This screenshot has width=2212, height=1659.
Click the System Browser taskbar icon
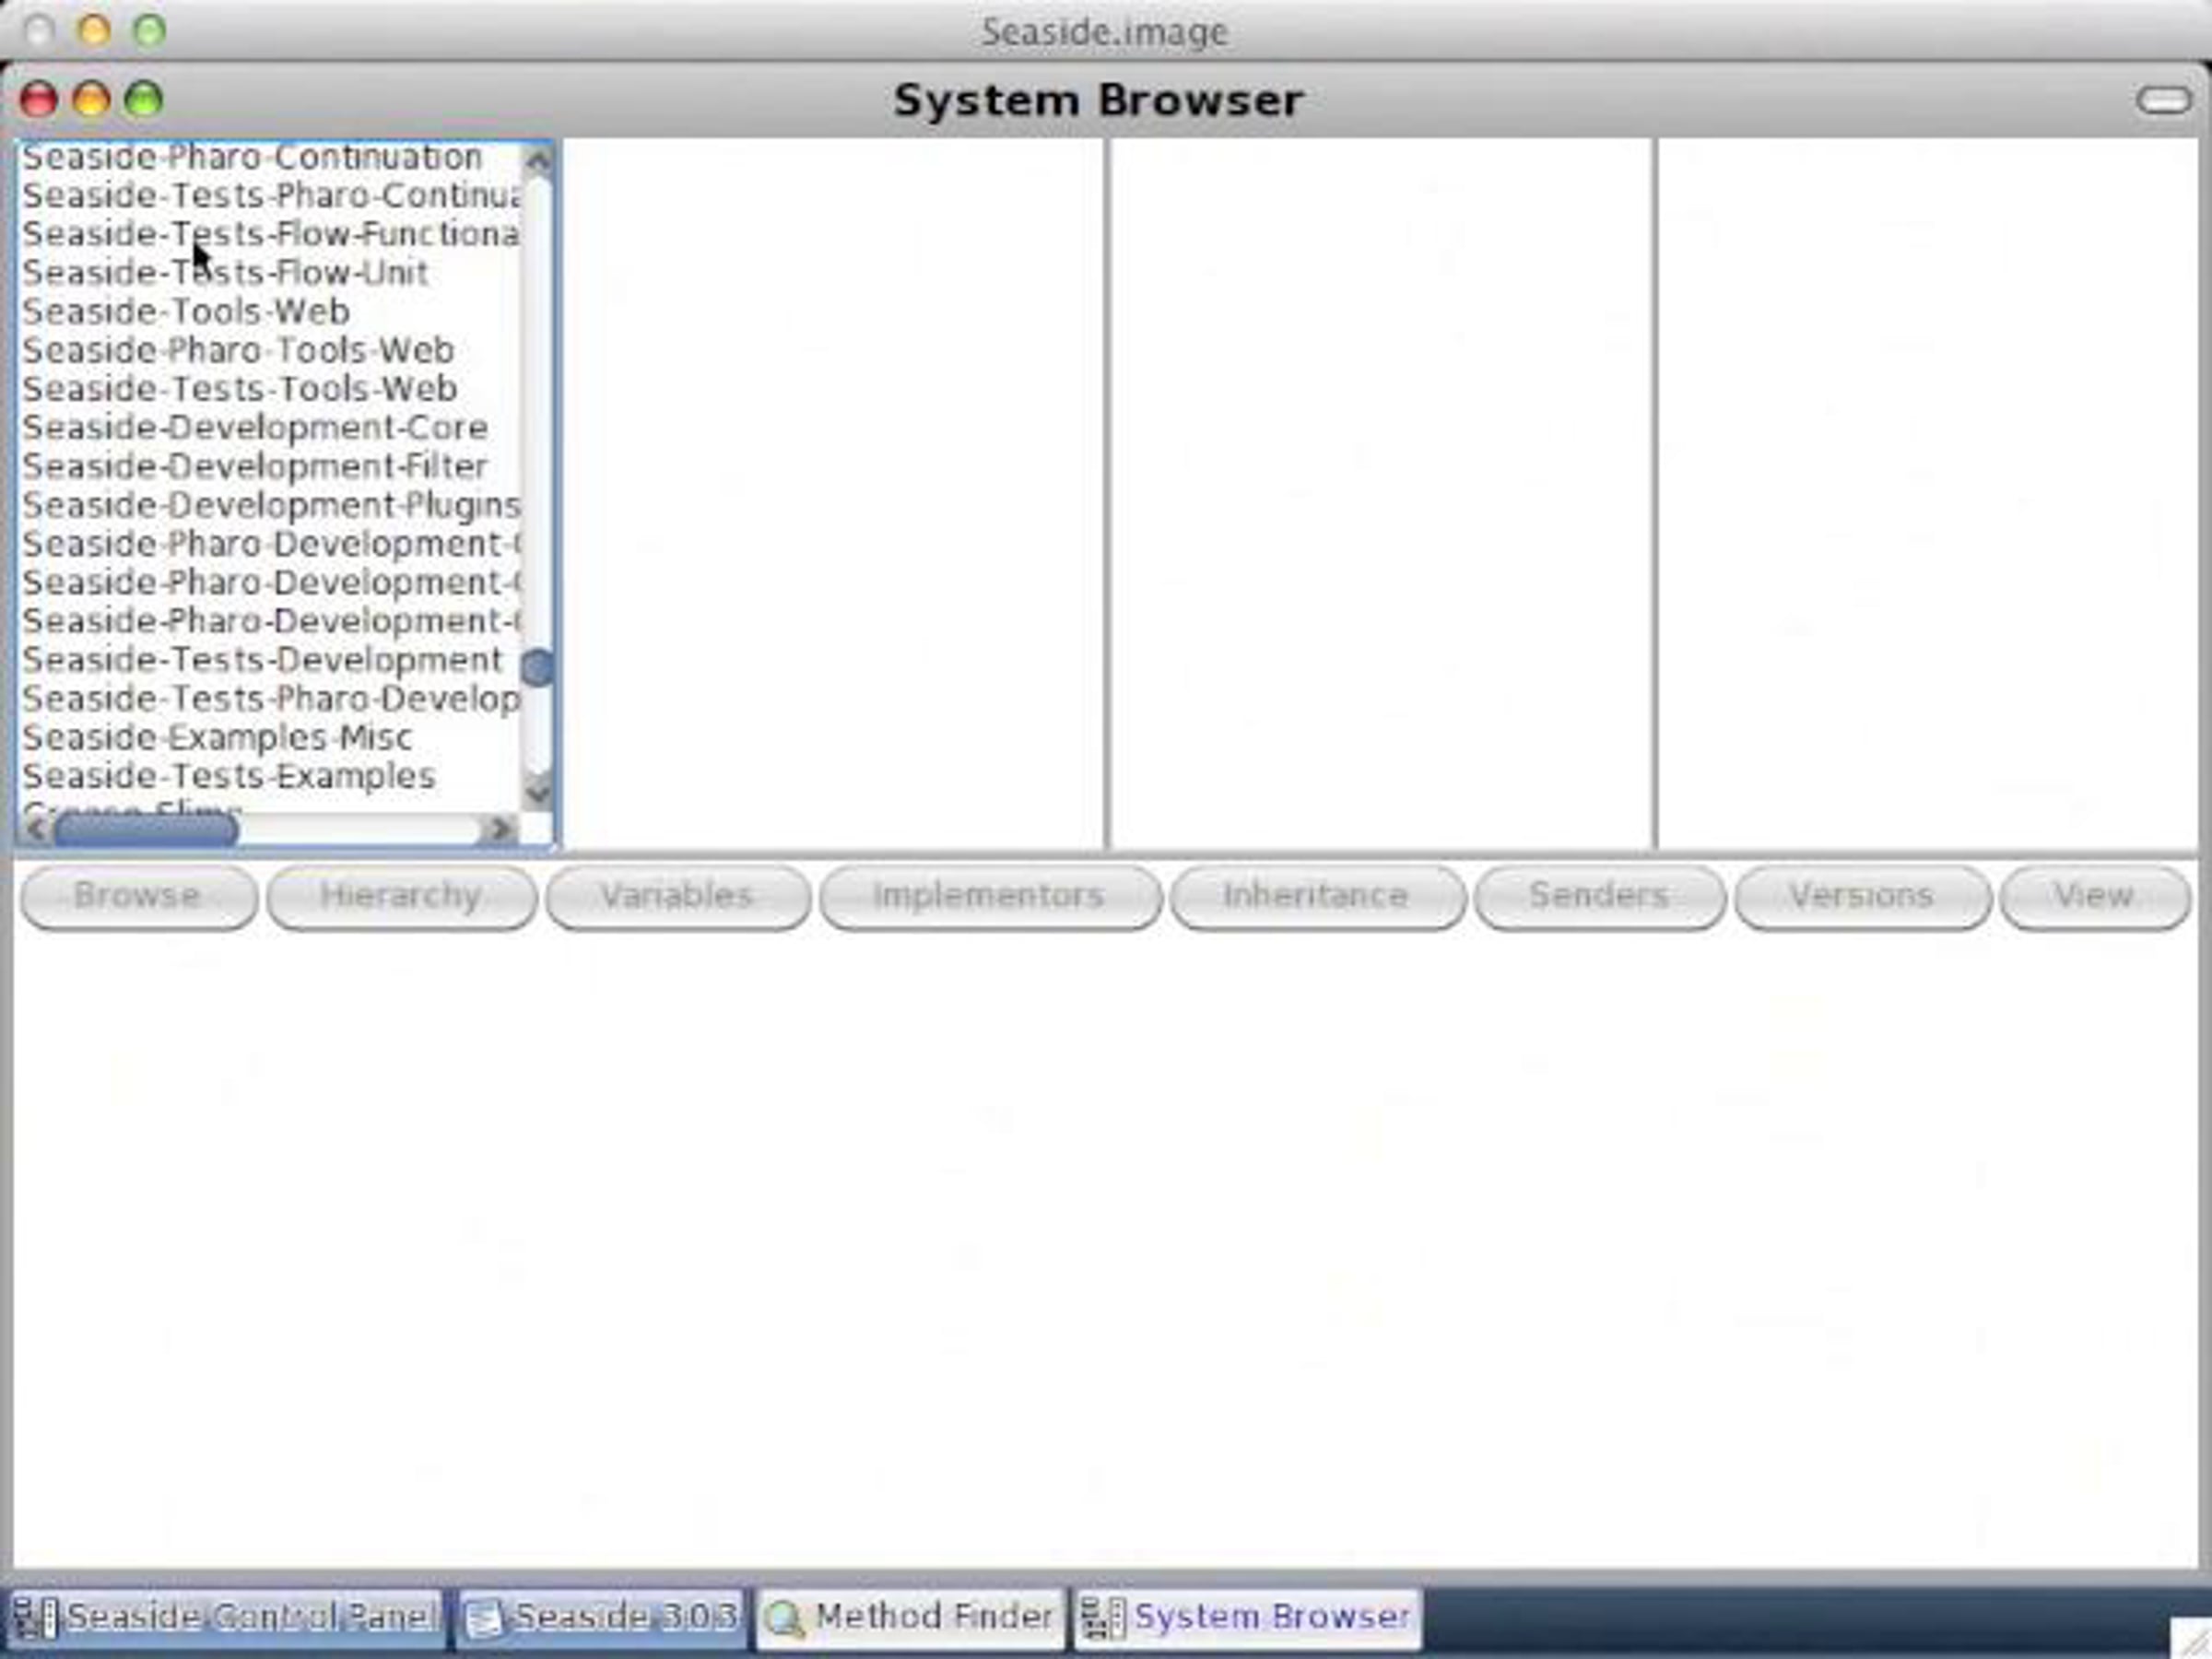tap(1104, 1618)
